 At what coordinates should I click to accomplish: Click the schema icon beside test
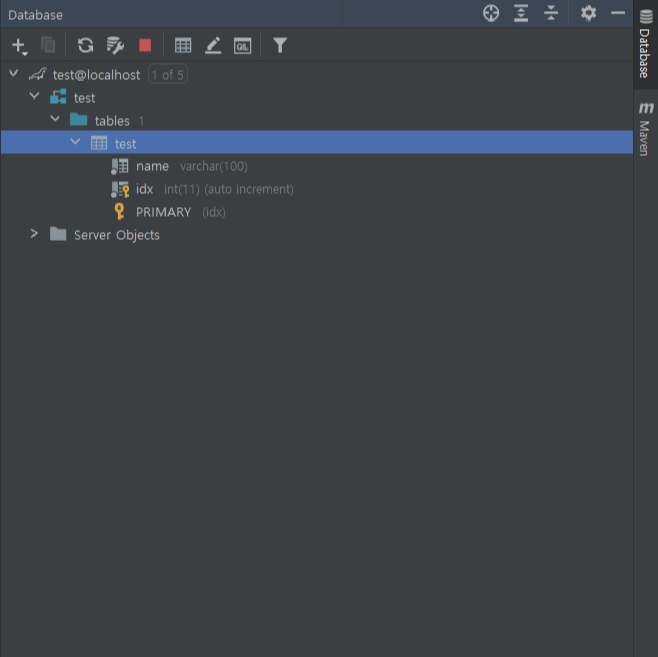tap(58, 96)
